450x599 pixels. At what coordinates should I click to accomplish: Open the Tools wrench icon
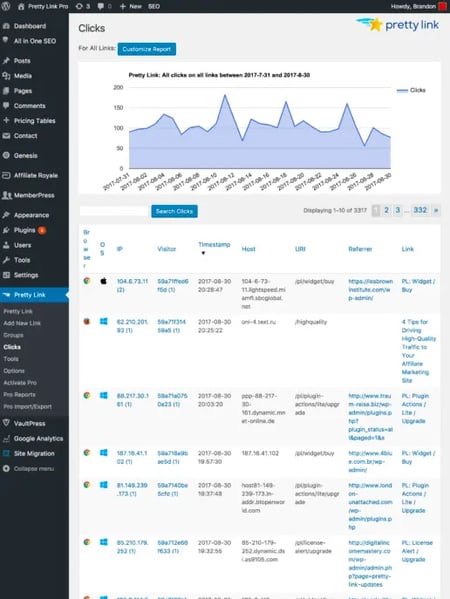pos(6,260)
